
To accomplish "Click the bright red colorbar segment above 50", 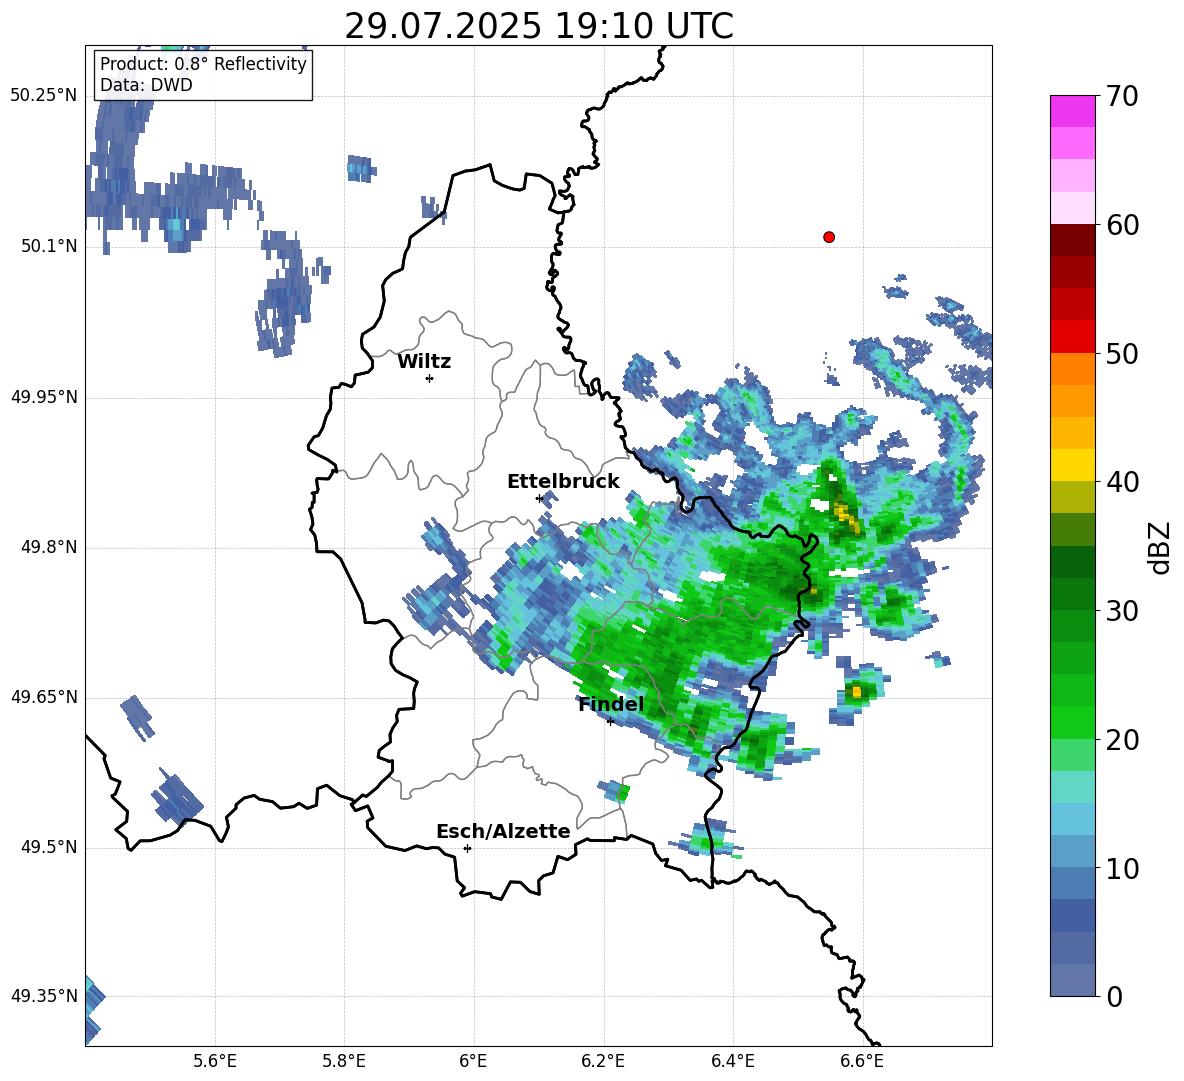I will tap(1073, 337).
